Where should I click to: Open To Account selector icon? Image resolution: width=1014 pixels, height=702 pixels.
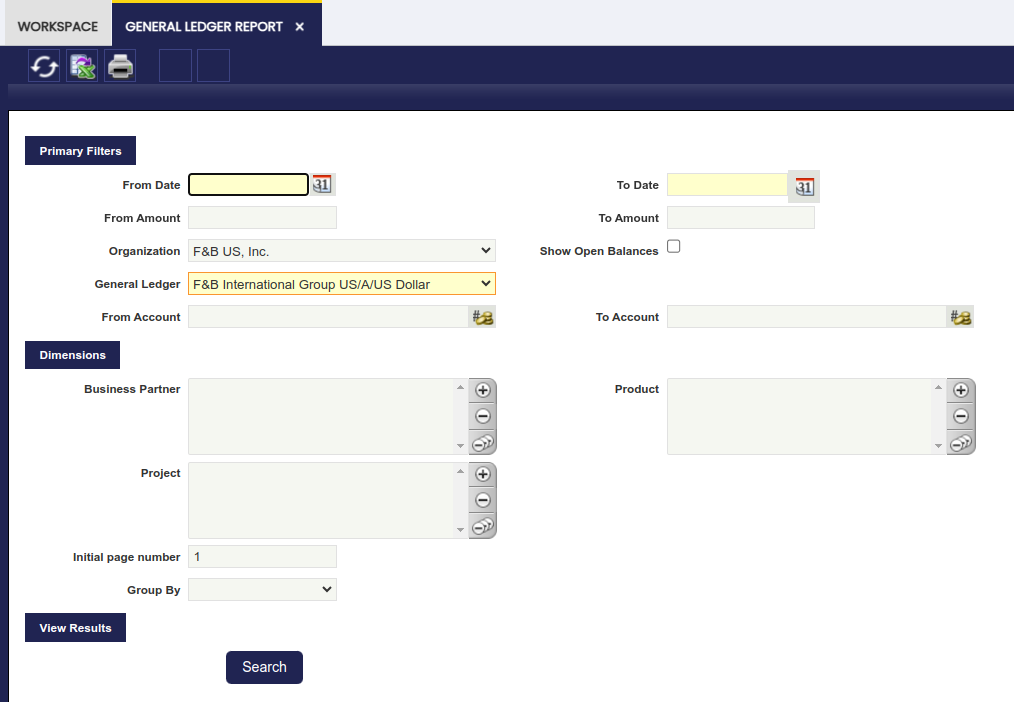pos(961,317)
